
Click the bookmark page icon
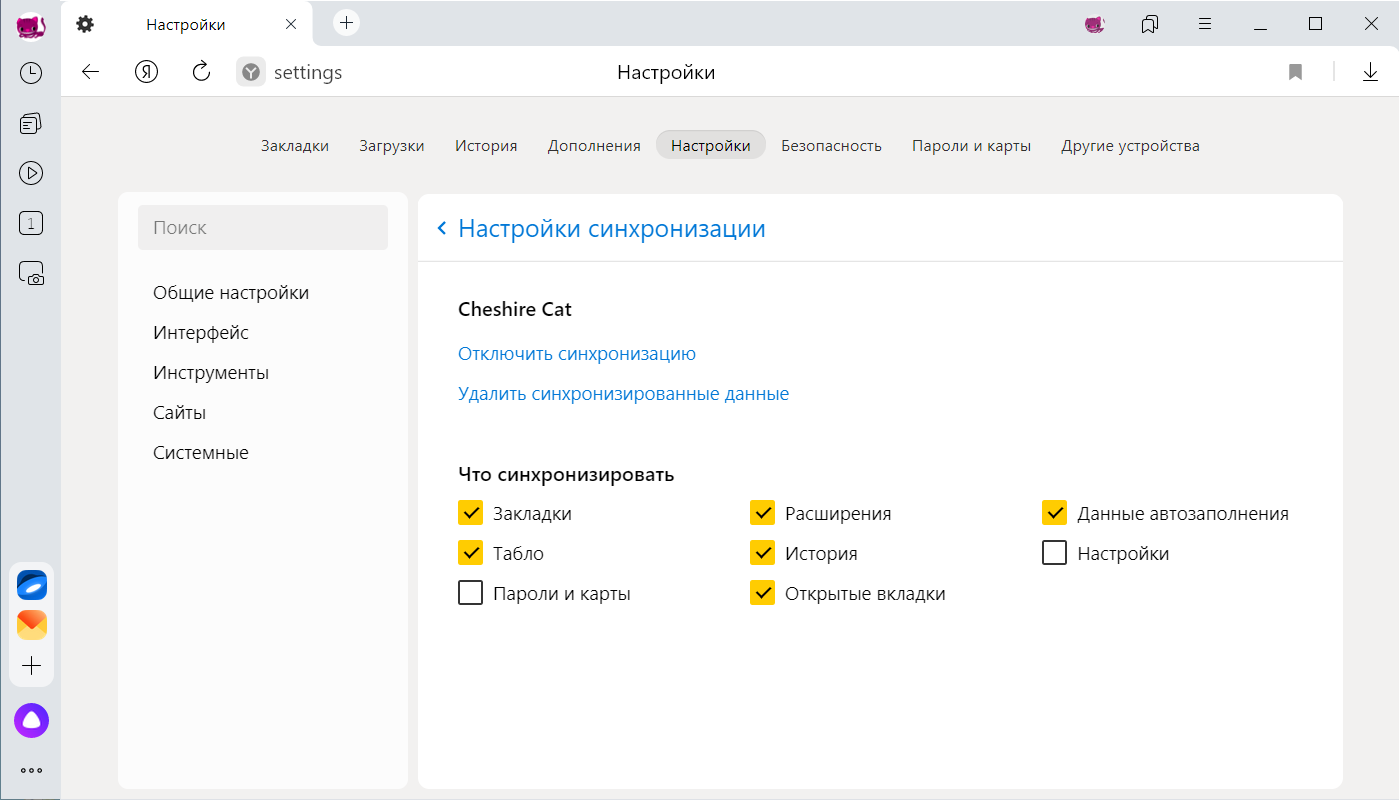[x=1295, y=72]
